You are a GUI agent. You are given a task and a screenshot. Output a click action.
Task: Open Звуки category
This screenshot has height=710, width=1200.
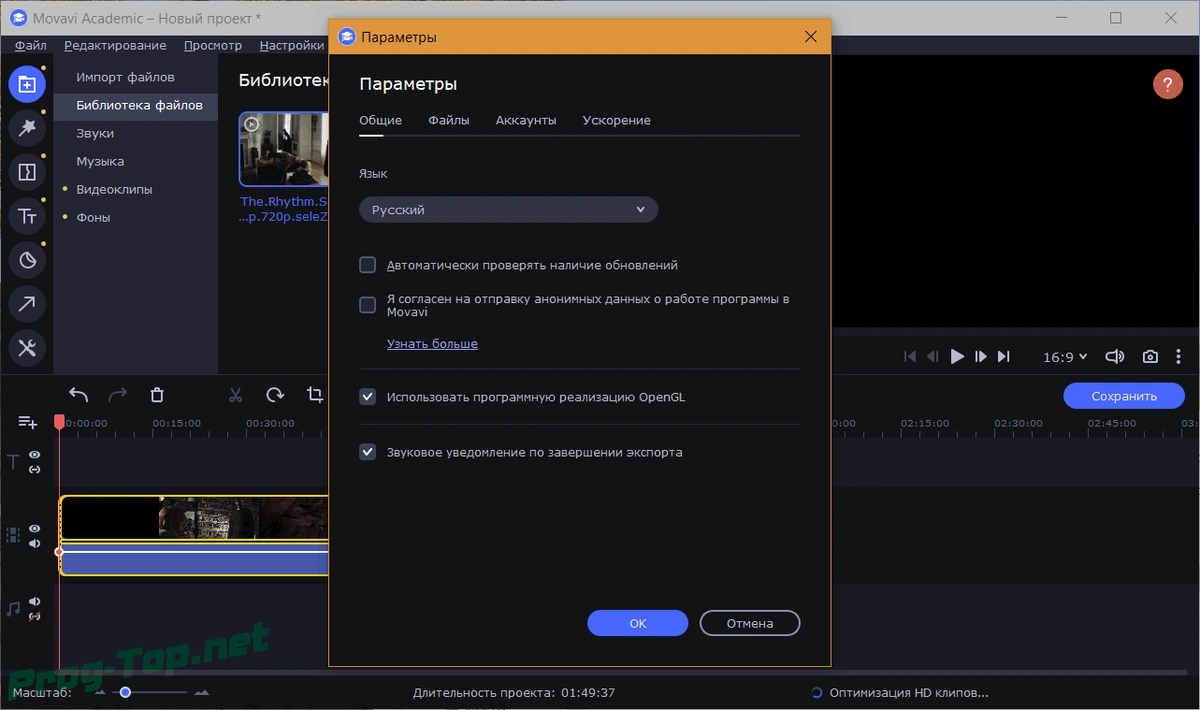[95, 133]
